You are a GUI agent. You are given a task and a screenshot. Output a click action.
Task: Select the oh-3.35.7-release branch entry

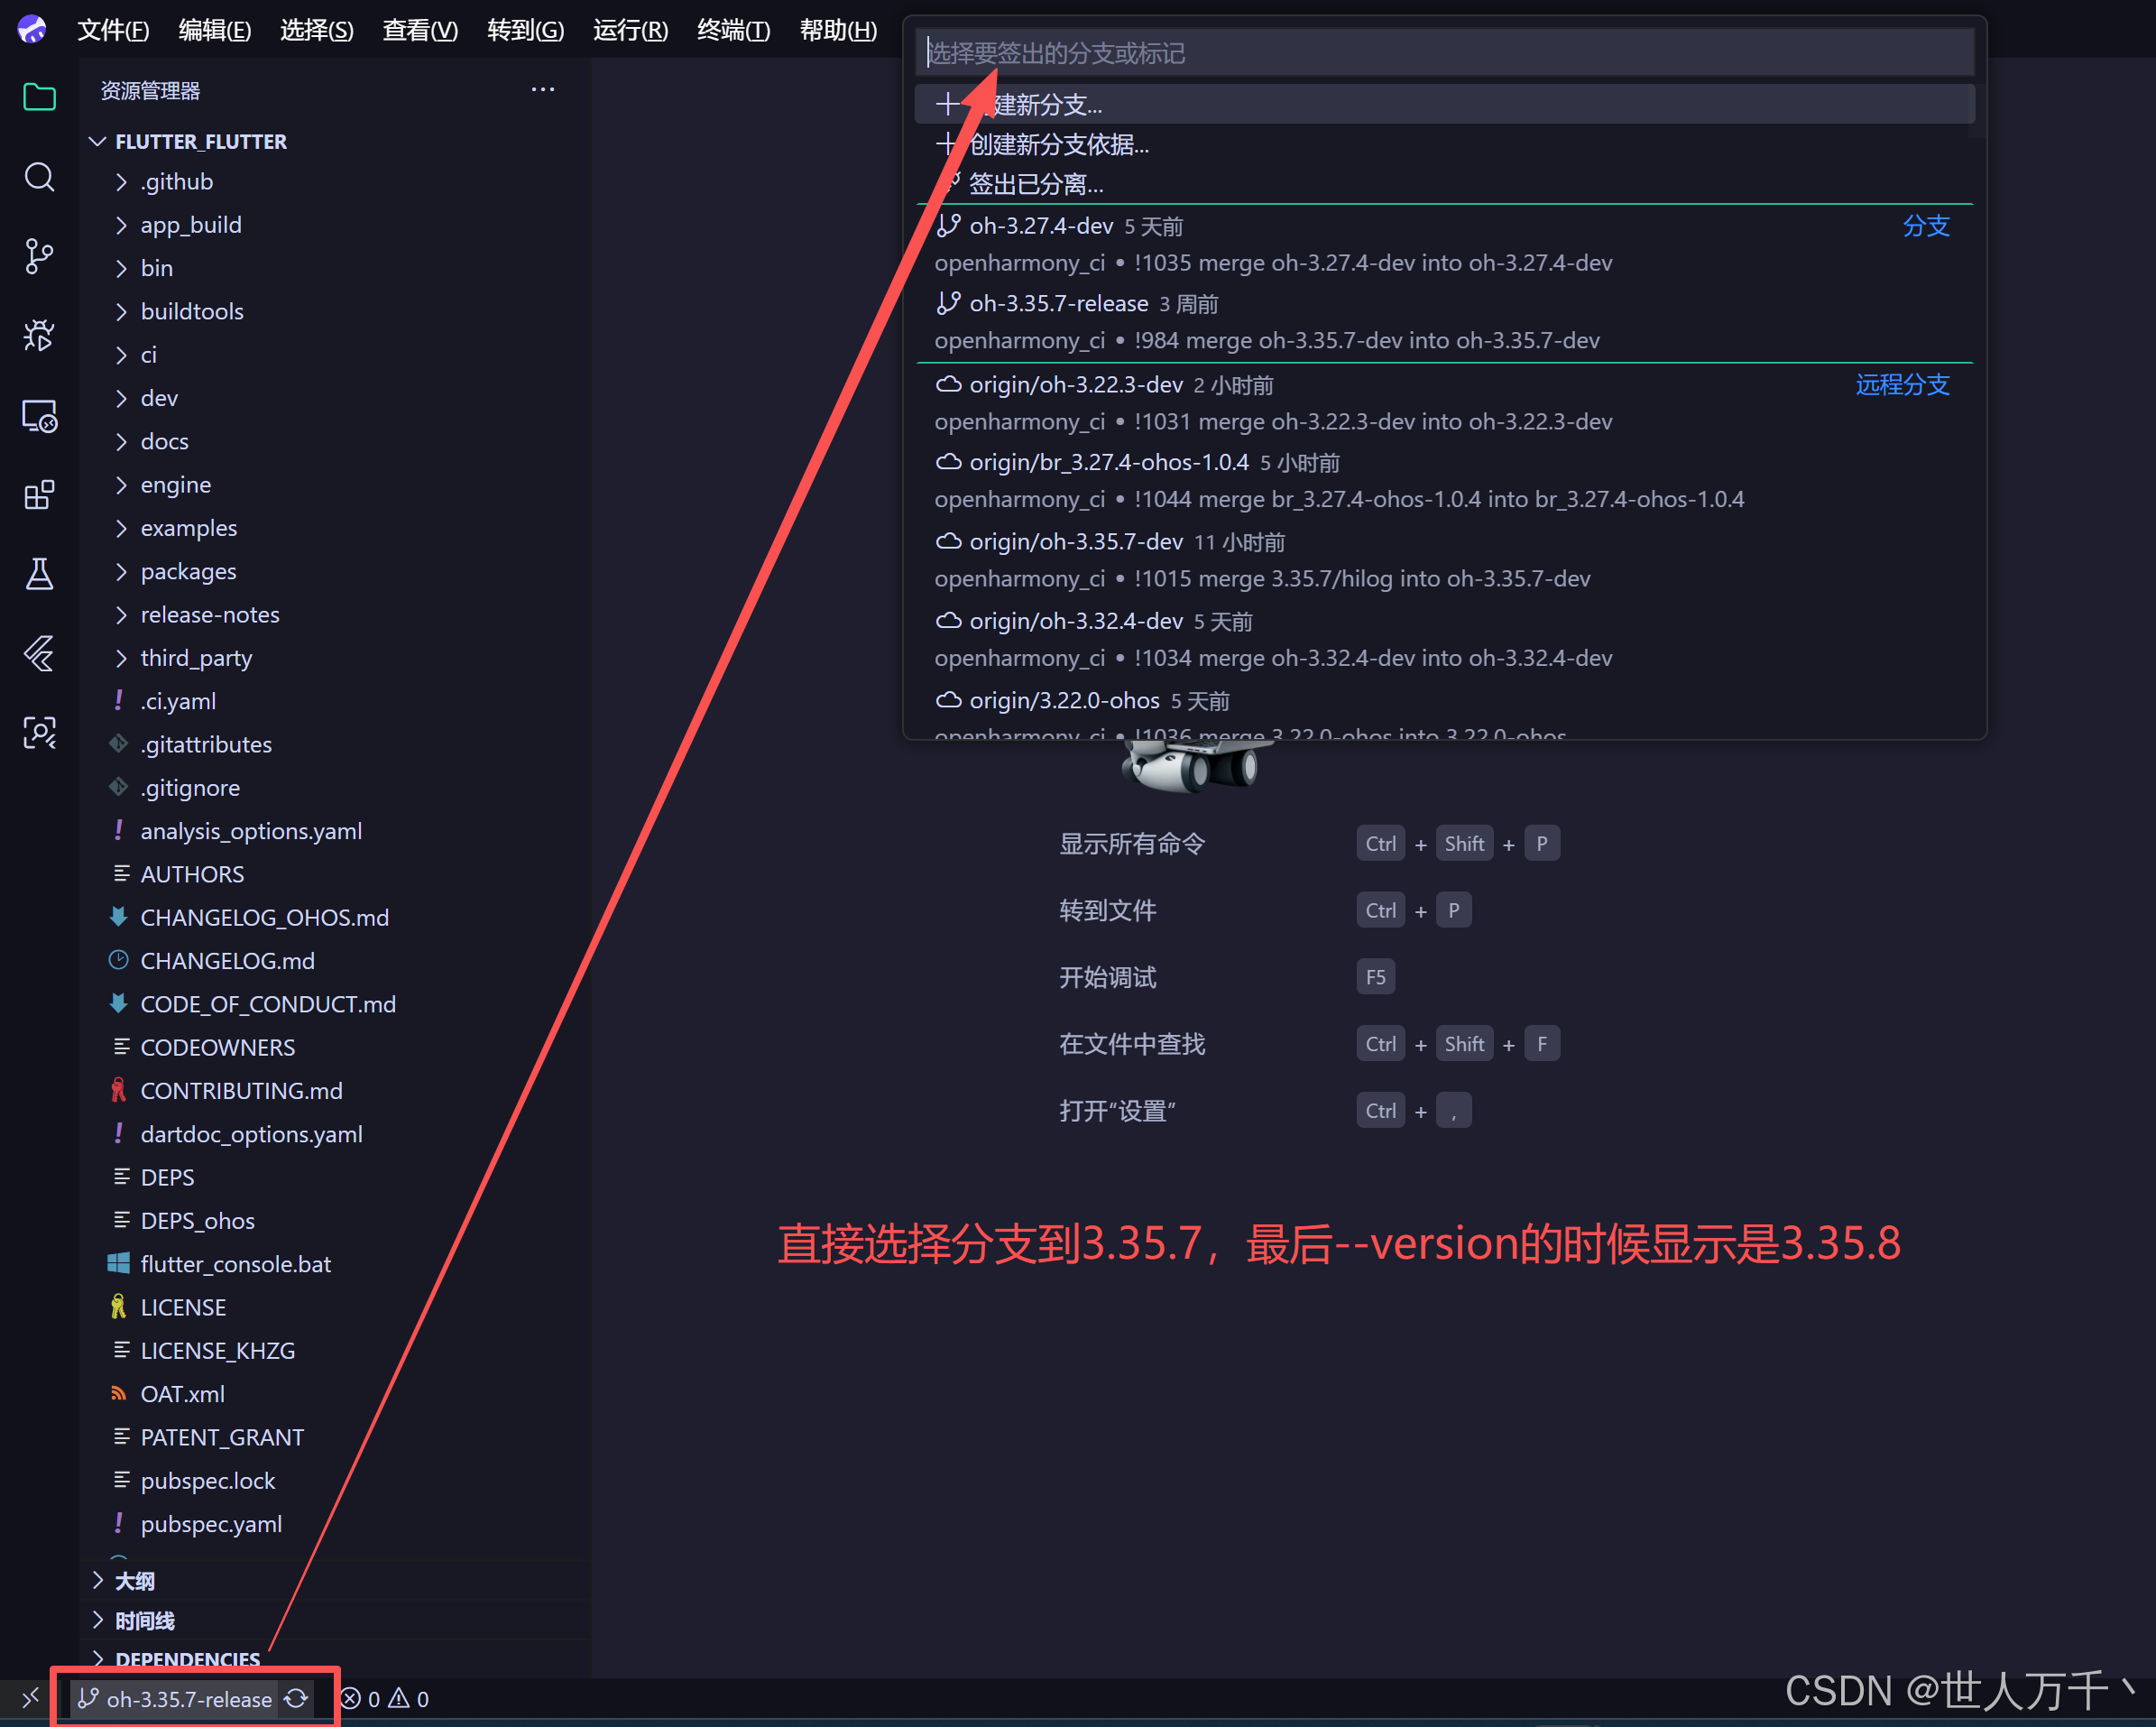click(1057, 303)
